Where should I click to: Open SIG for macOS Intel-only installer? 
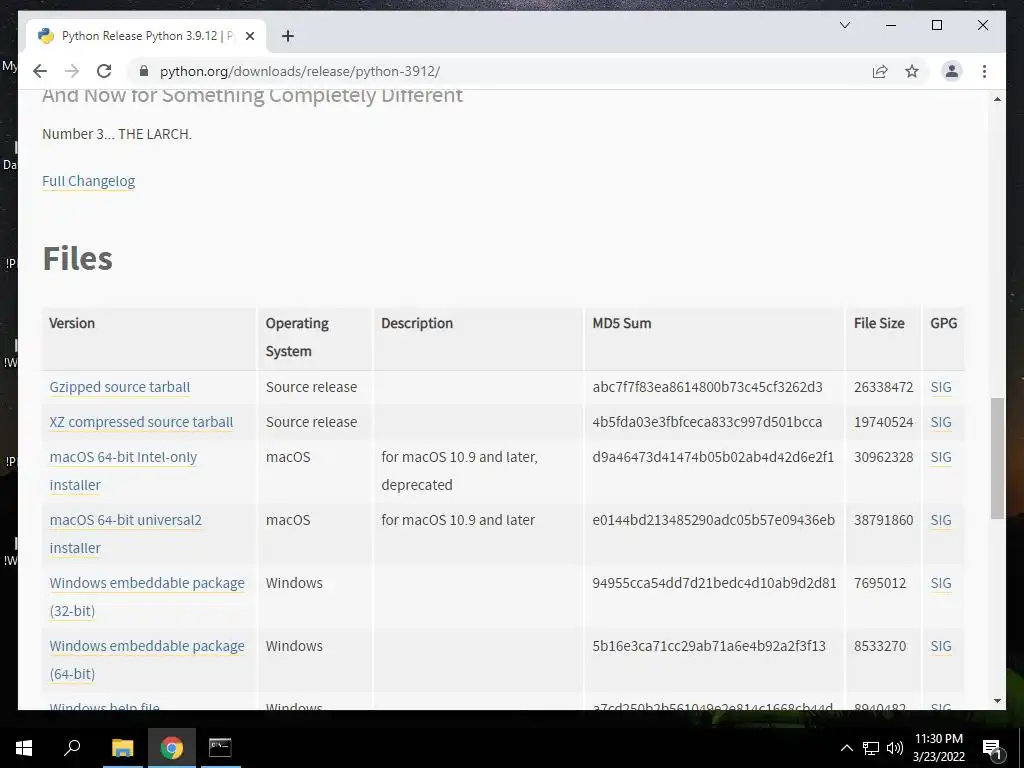tap(940, 457)
